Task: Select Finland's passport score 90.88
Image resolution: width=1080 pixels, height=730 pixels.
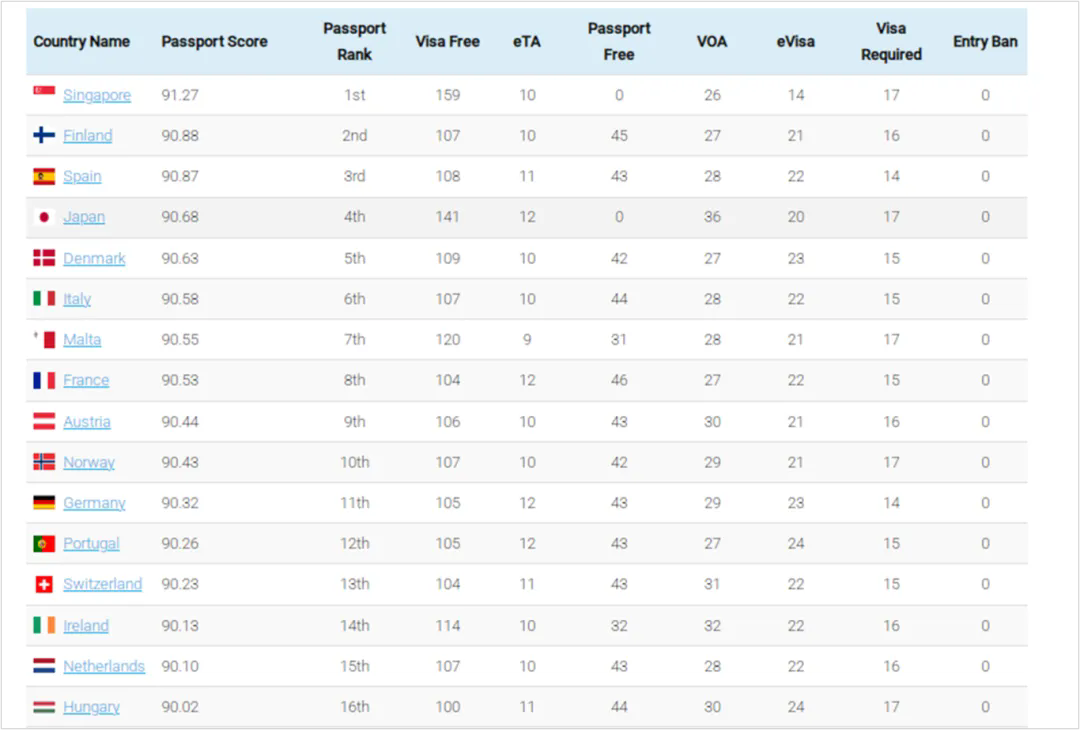Action: tap(180, 136)
